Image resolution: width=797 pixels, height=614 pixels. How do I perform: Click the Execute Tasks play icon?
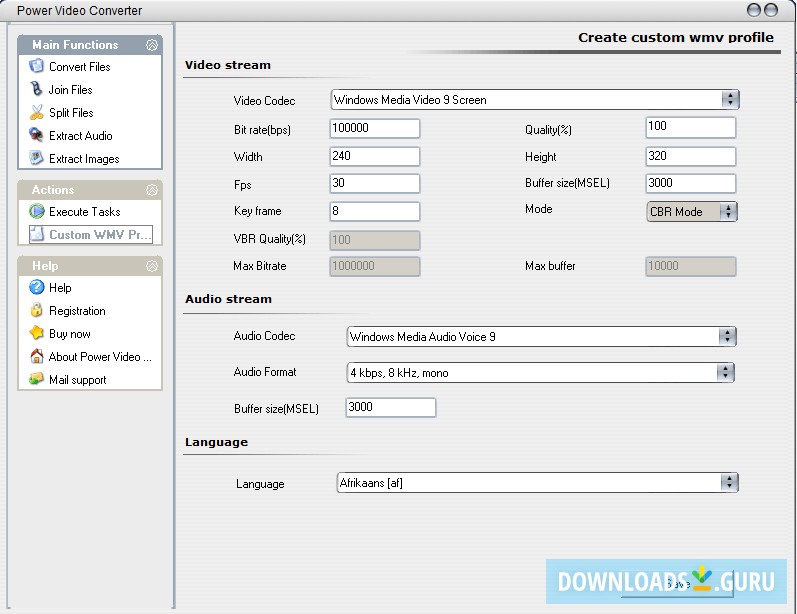(37, 211)
